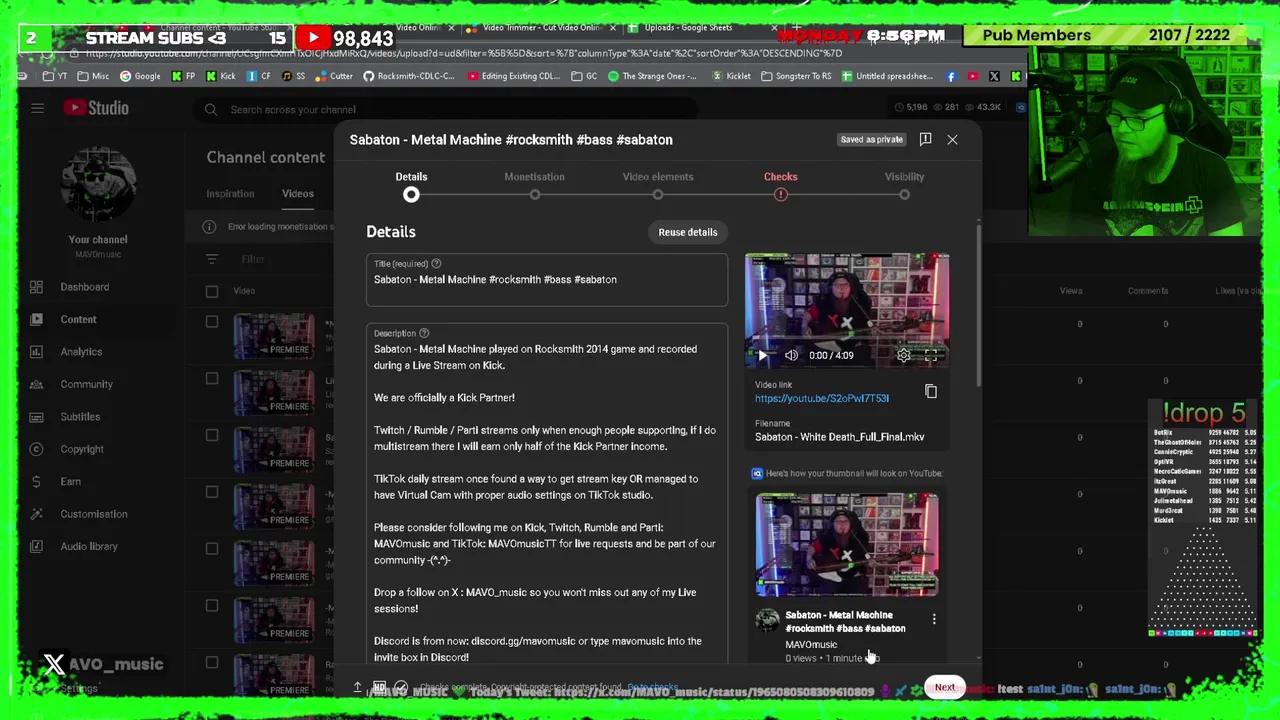Open video preview settings gear
Screen dimensions: 1280x720
point(903,355)
